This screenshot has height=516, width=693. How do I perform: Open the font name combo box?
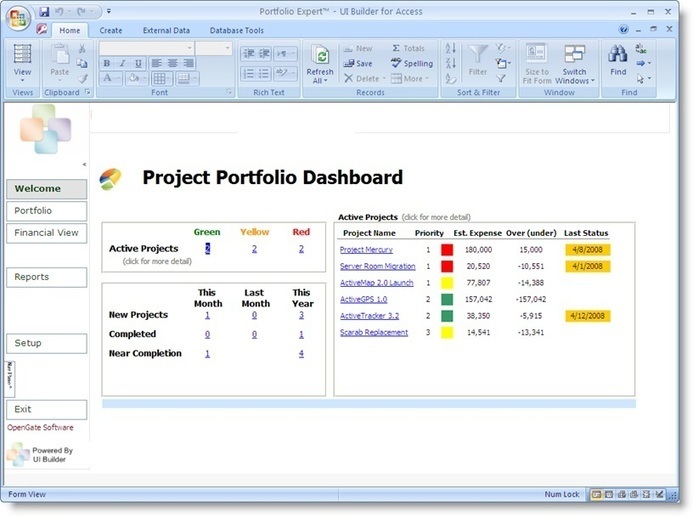point(145,48)
